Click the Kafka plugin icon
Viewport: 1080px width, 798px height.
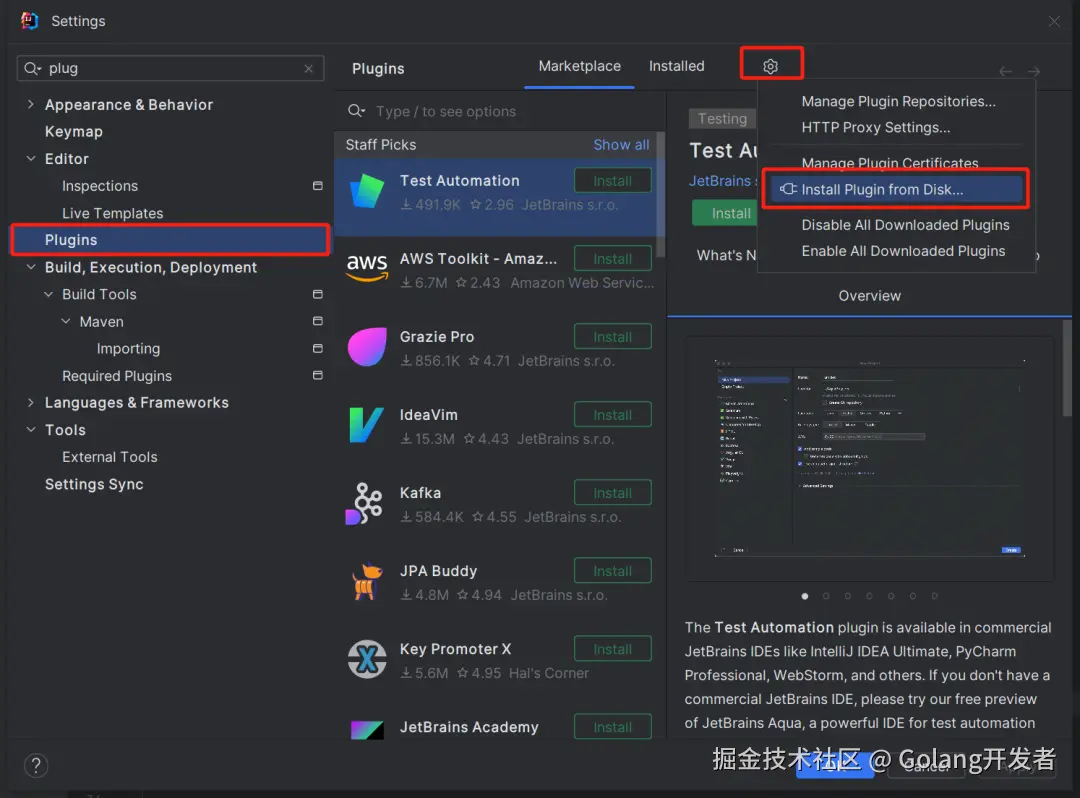click(365, 503)
